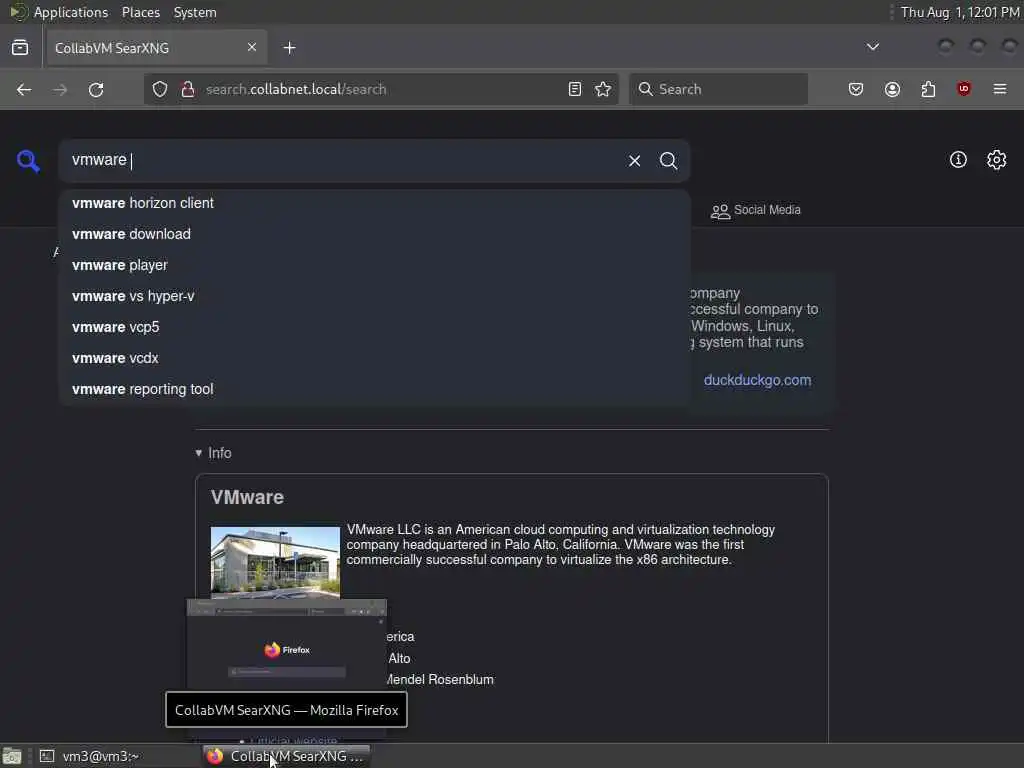1024x768 pixels.
Task: Choose suggestion vmware vcdx
Action: [375, 358]
